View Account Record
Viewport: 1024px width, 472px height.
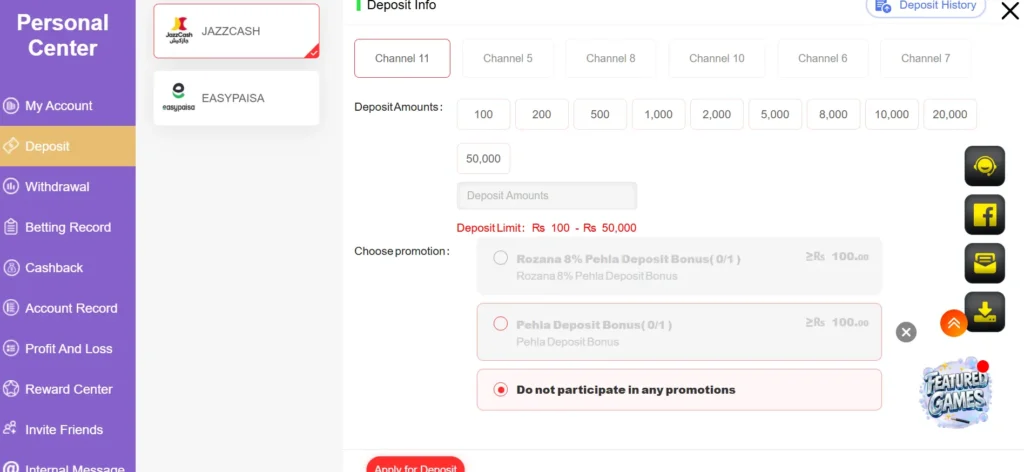tap(68, 308)
